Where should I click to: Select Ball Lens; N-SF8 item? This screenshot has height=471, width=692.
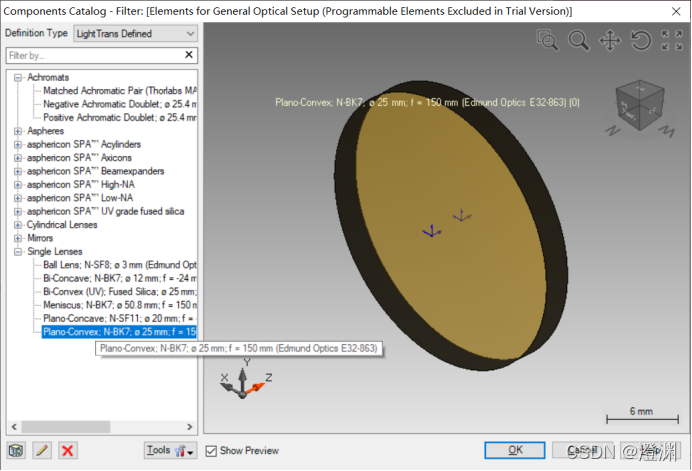tap(120, 265)
